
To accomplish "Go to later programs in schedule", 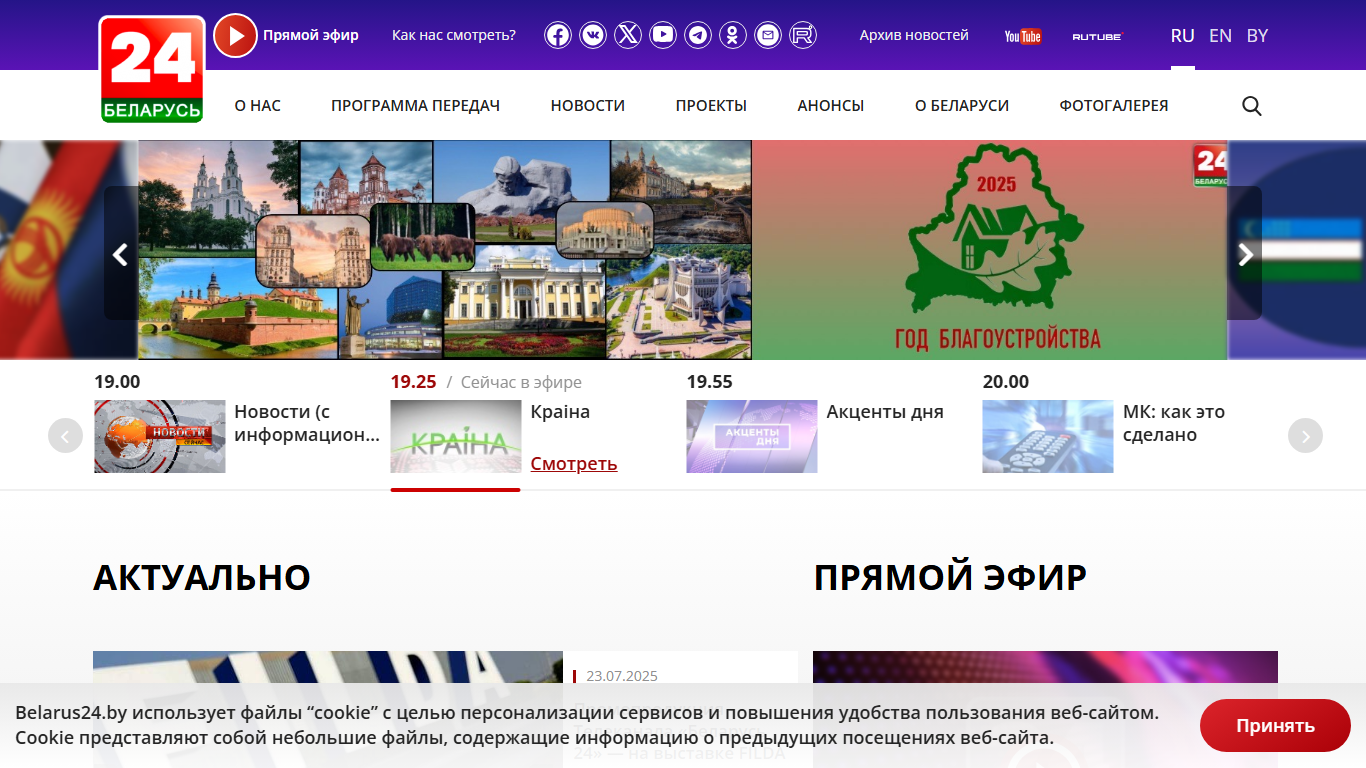I will coord(1305,436).
